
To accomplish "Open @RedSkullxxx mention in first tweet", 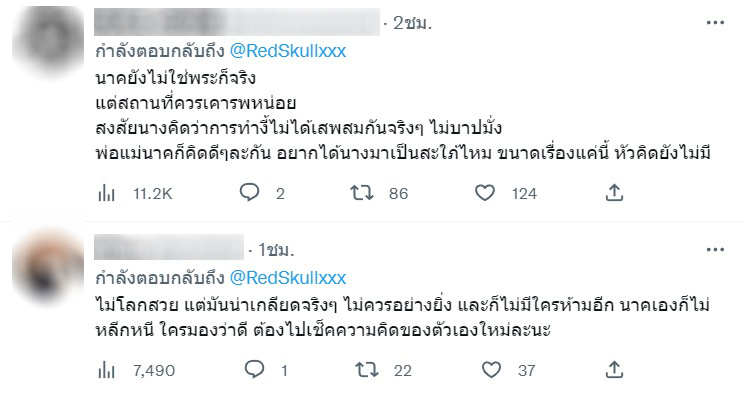I will [288, 51].
